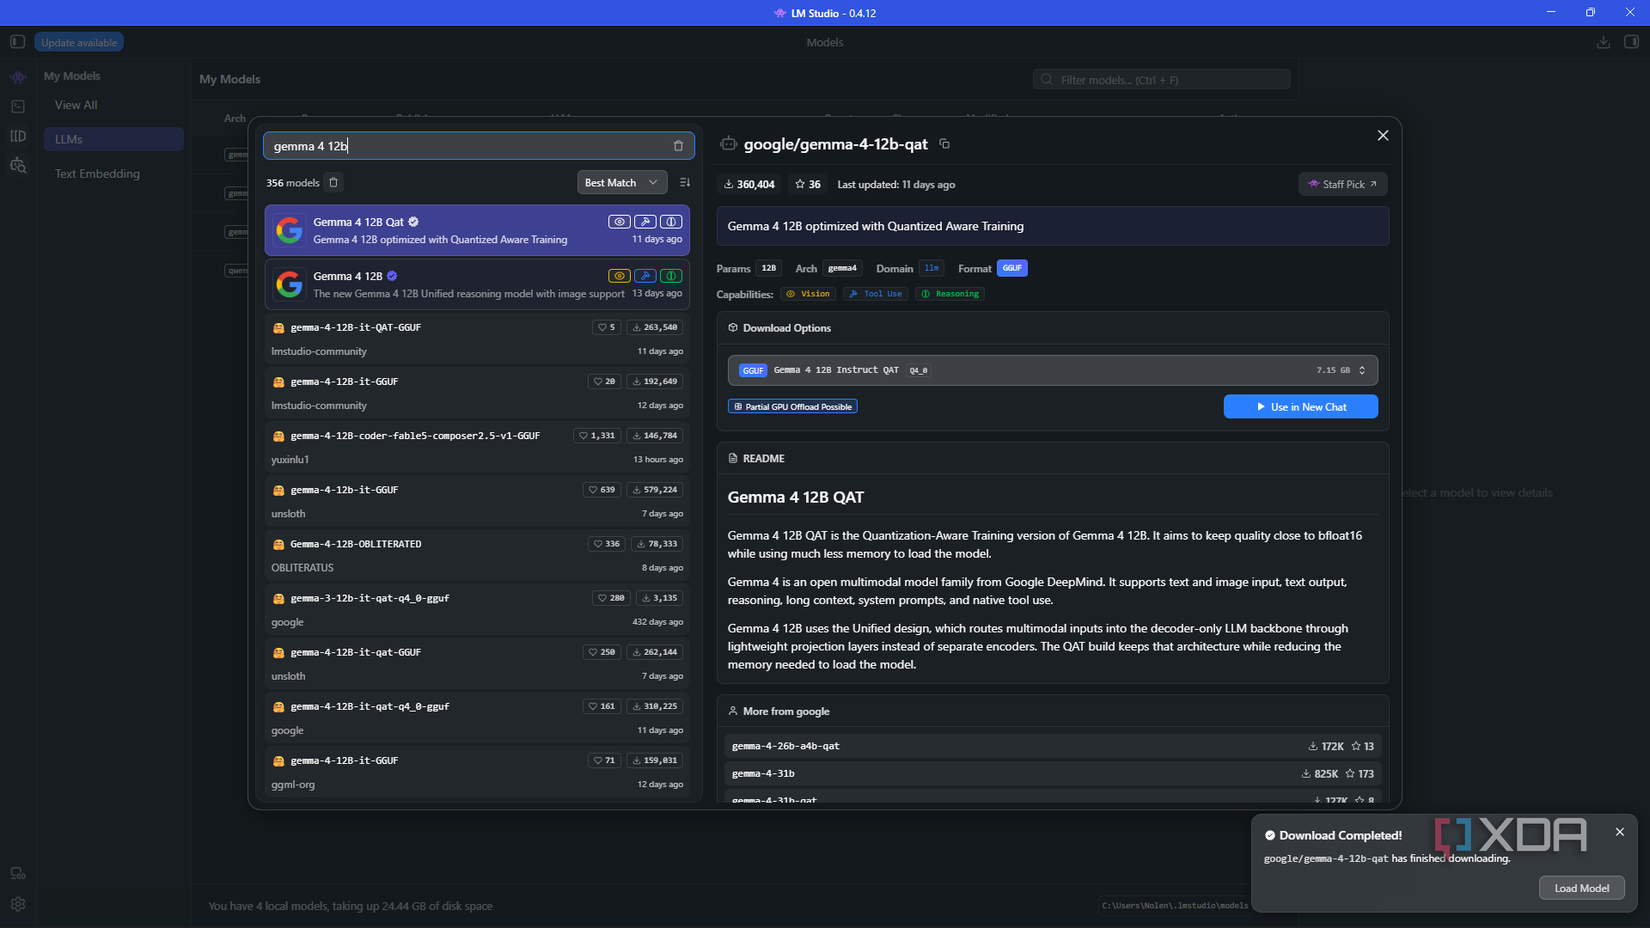
Task: Click the 1,331 likes badge on the coder-fable5 model
Action: click(597, 436)
